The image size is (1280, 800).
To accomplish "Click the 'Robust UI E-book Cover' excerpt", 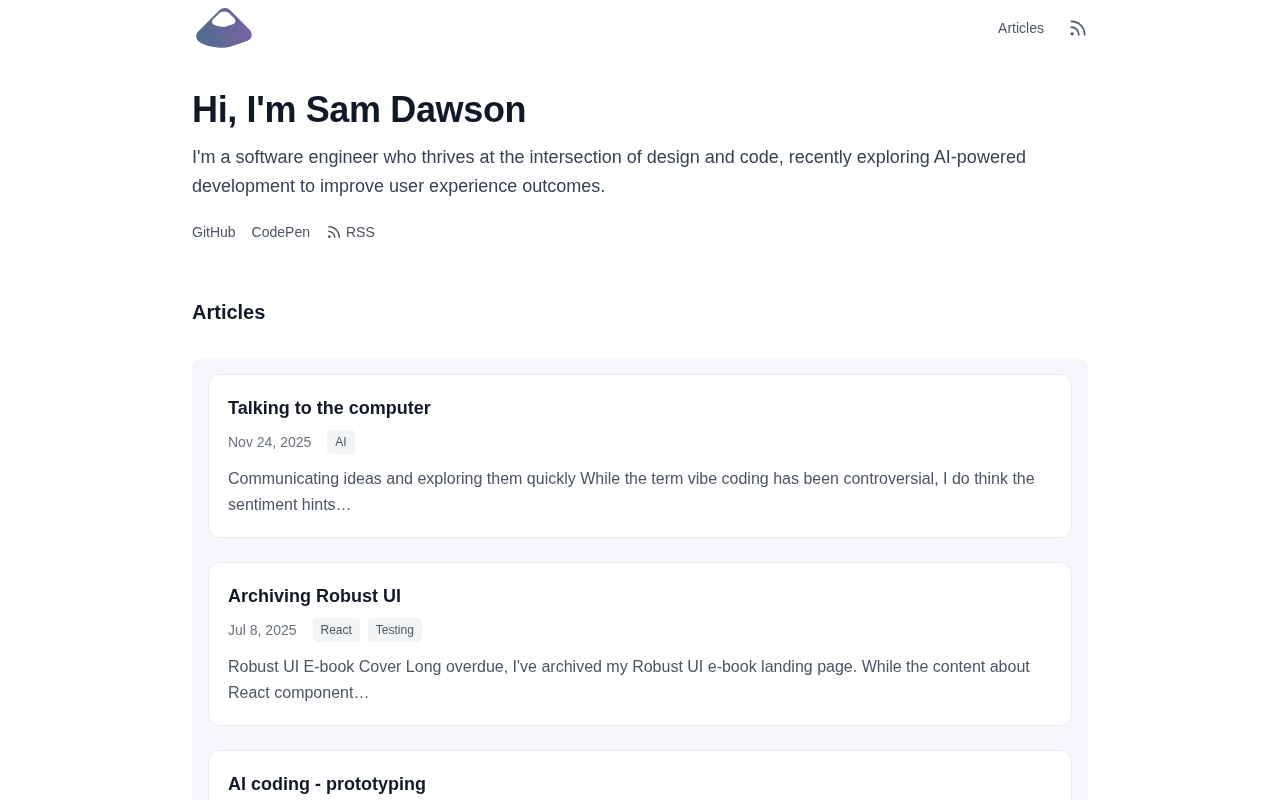I will click(x=628, y=679).
